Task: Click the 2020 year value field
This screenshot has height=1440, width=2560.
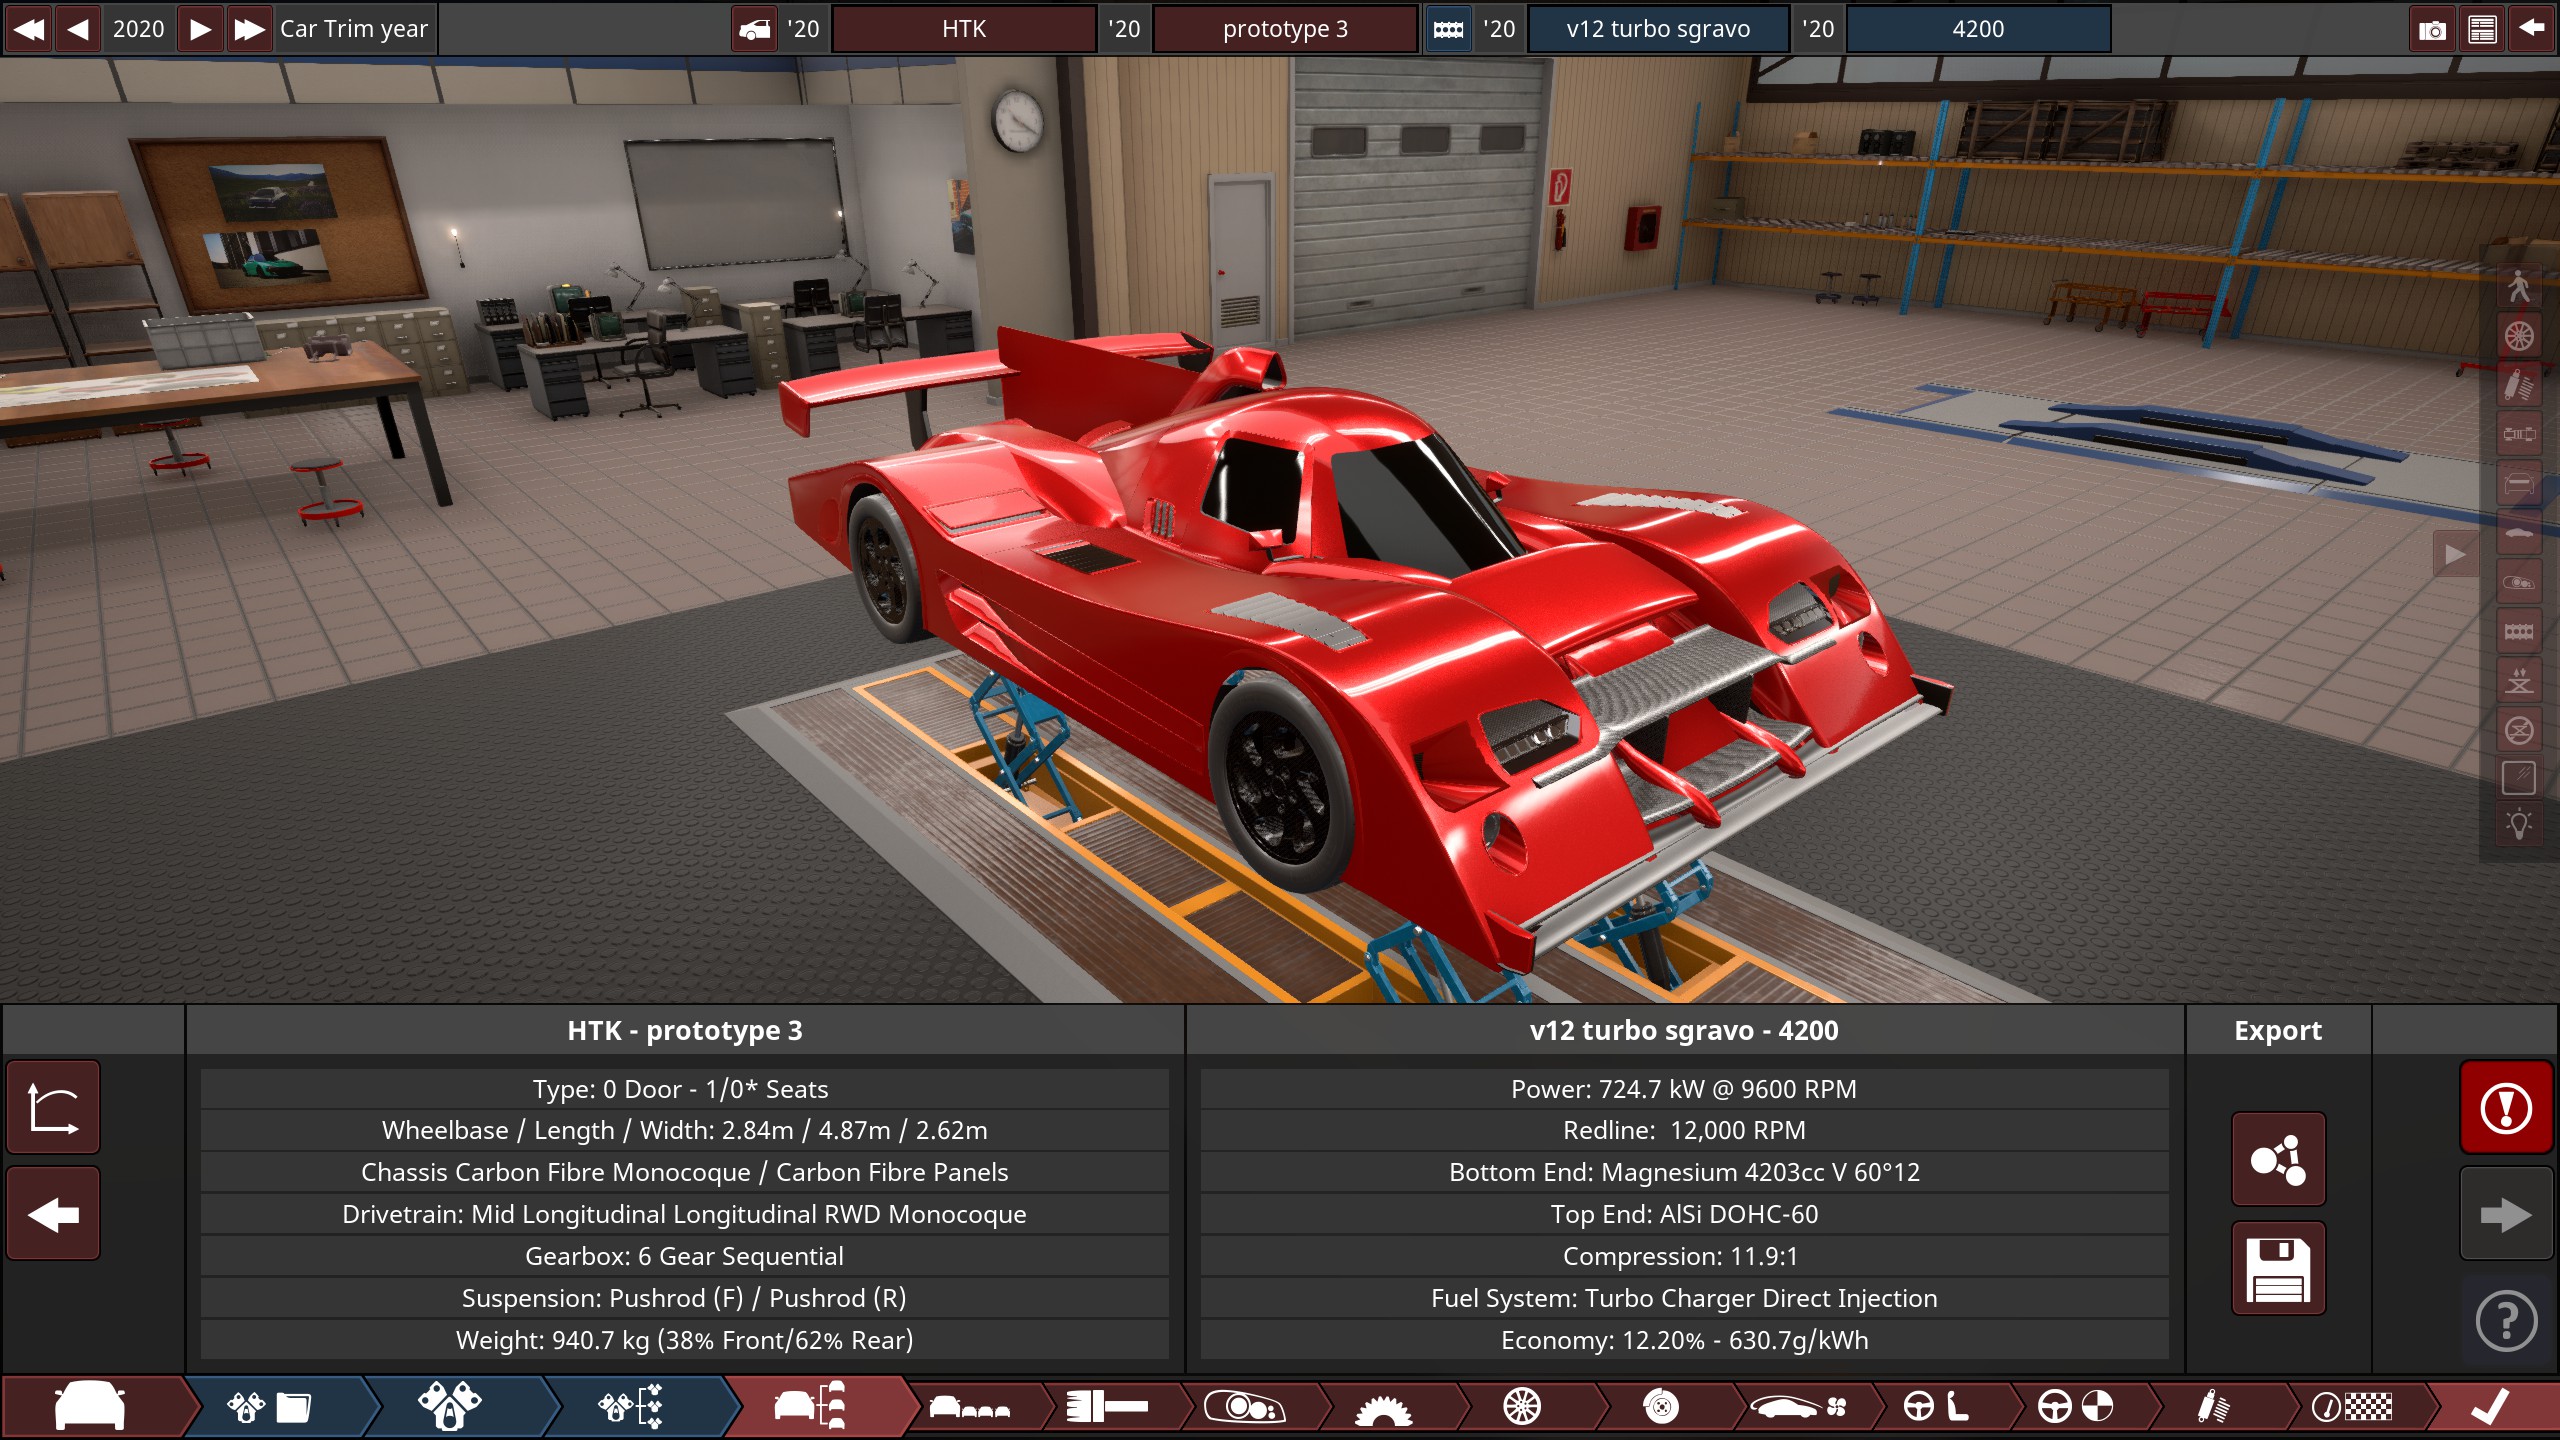Action: (139, 29)
